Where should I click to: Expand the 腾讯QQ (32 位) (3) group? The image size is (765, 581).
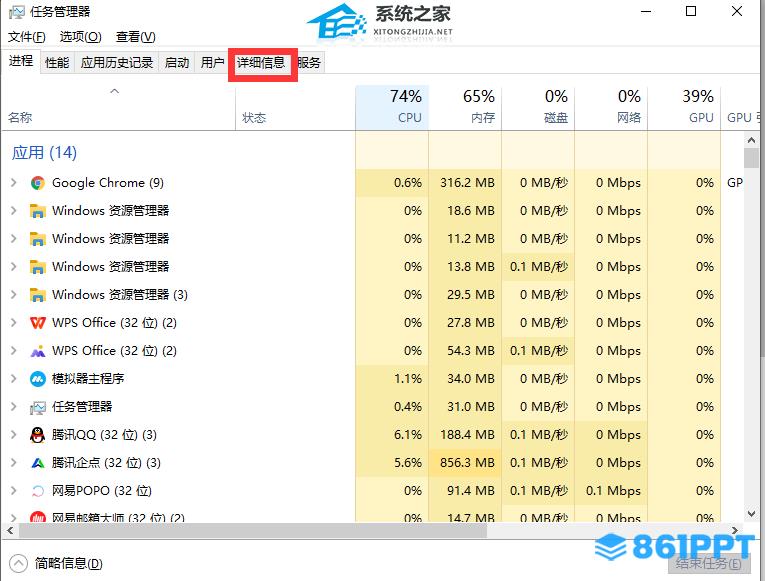tap(14, 435)
